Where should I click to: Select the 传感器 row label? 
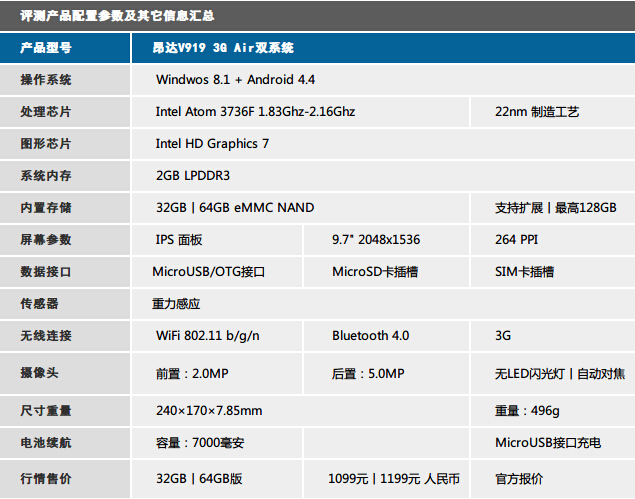(39, 303)
